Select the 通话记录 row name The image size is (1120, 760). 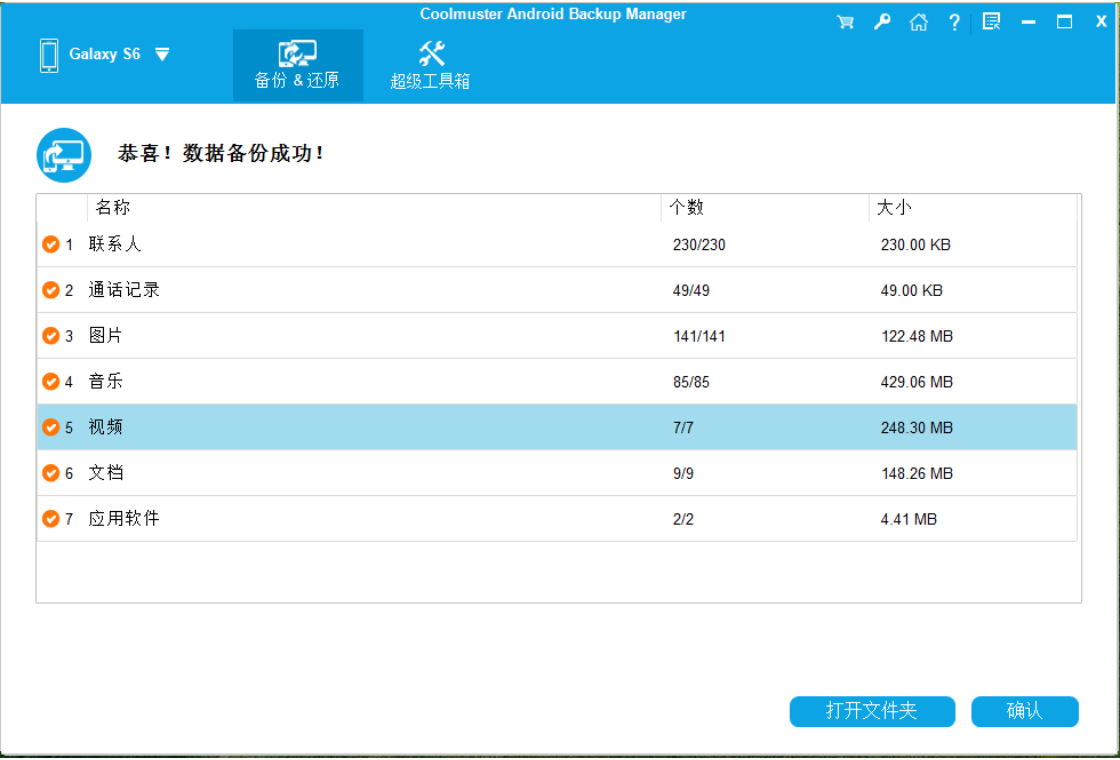click(124, 290)
